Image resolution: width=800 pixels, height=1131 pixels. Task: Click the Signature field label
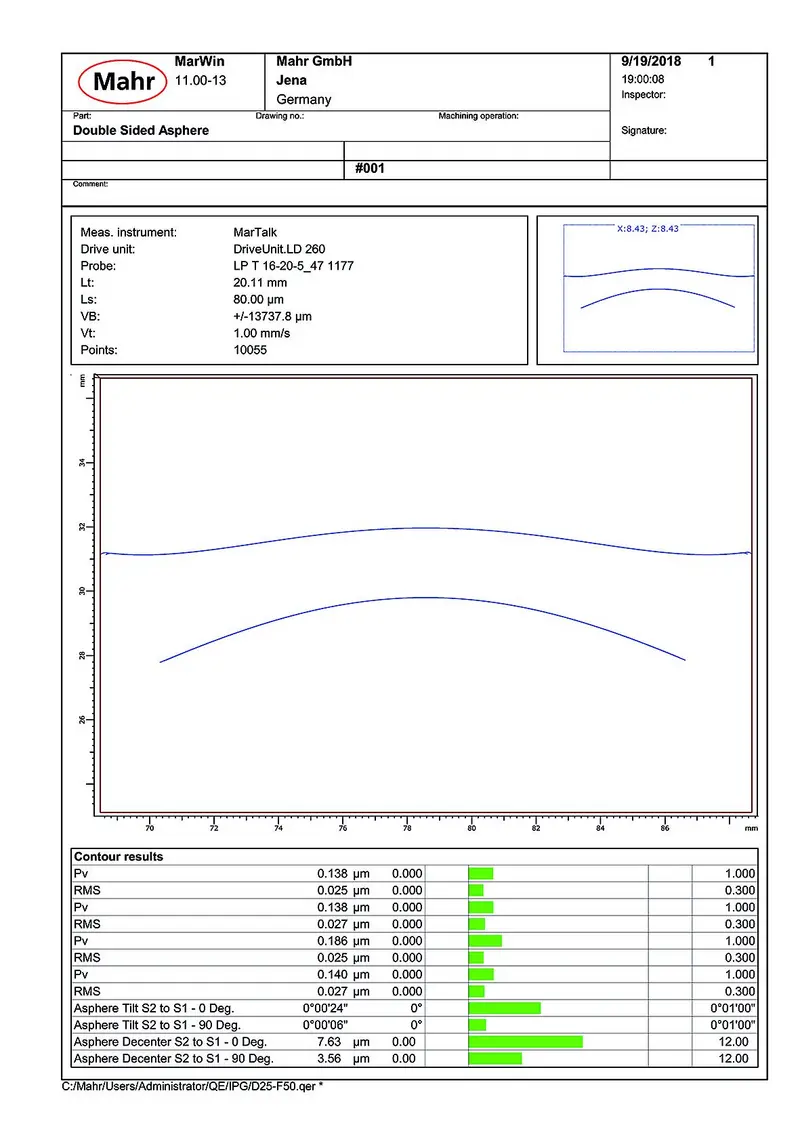[x=644, y=131]
